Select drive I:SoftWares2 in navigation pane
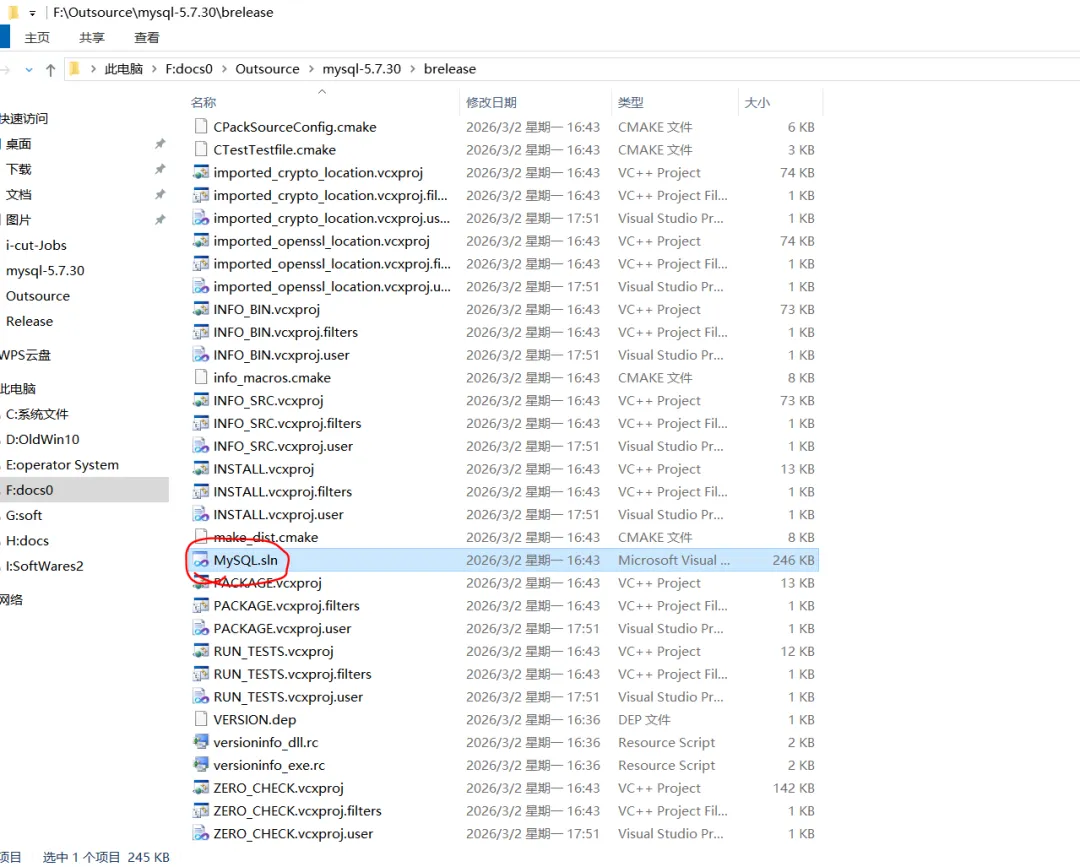 click(45, 566)
